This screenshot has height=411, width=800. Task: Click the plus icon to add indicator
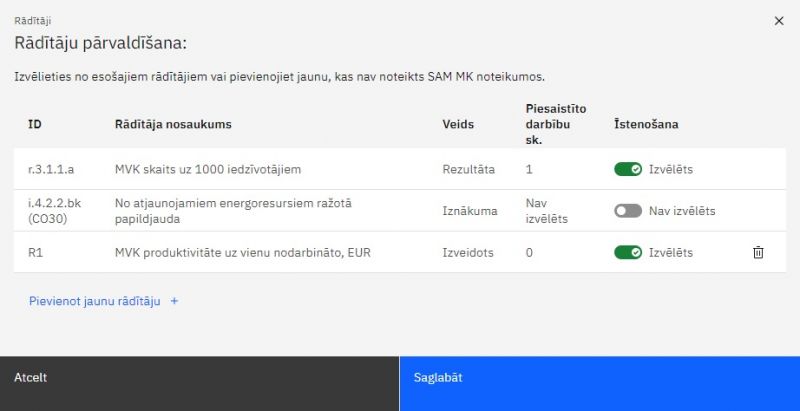coord(174,300)
